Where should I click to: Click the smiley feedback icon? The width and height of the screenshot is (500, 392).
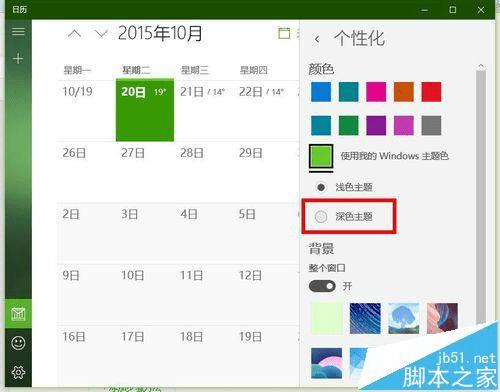tap(18, 343)
